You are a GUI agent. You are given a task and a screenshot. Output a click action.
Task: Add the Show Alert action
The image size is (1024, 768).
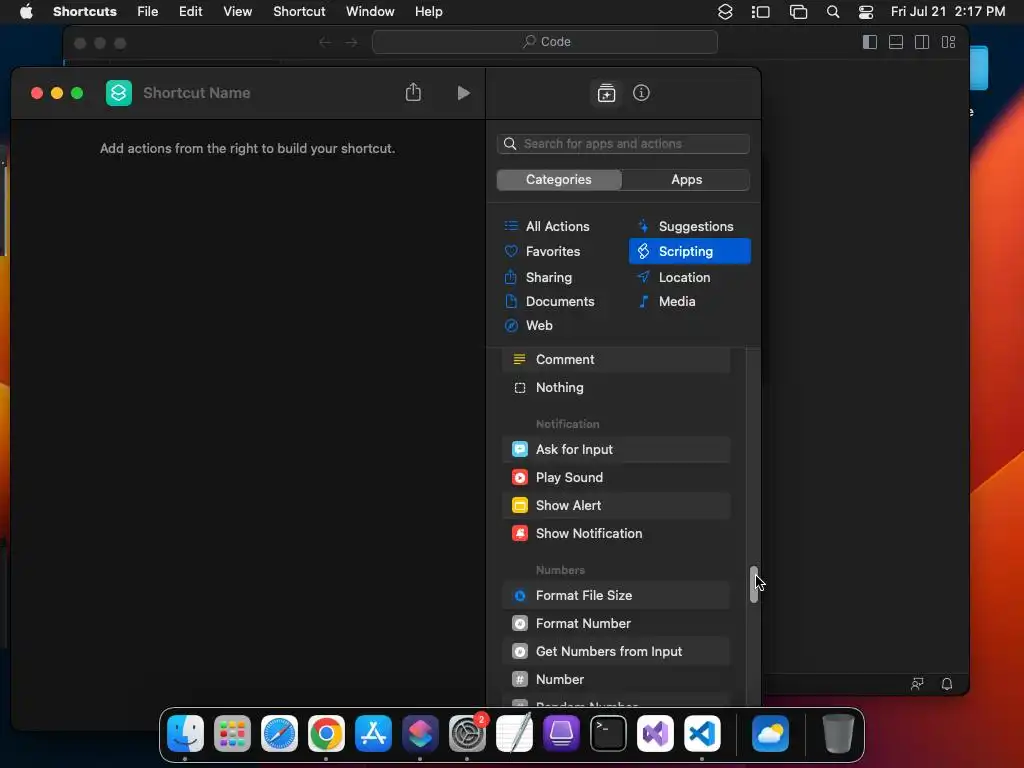point(616,505)
